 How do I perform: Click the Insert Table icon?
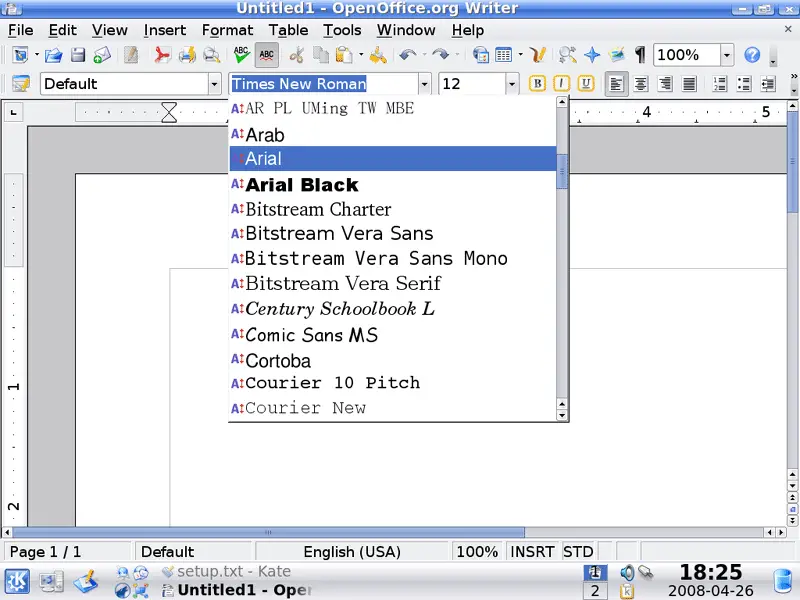point(504,55)
